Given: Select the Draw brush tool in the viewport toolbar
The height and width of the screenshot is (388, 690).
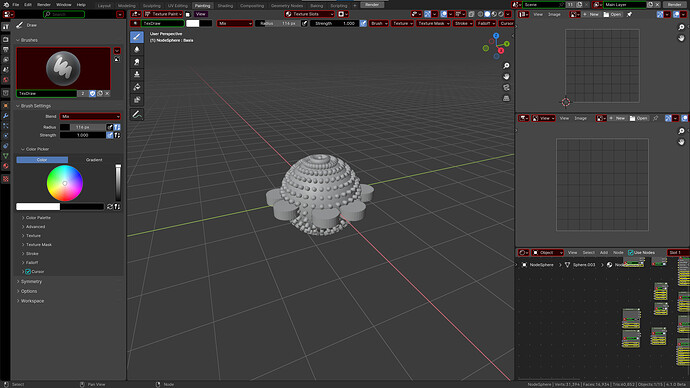Looking at the screenshot, I should coord(137,37).
